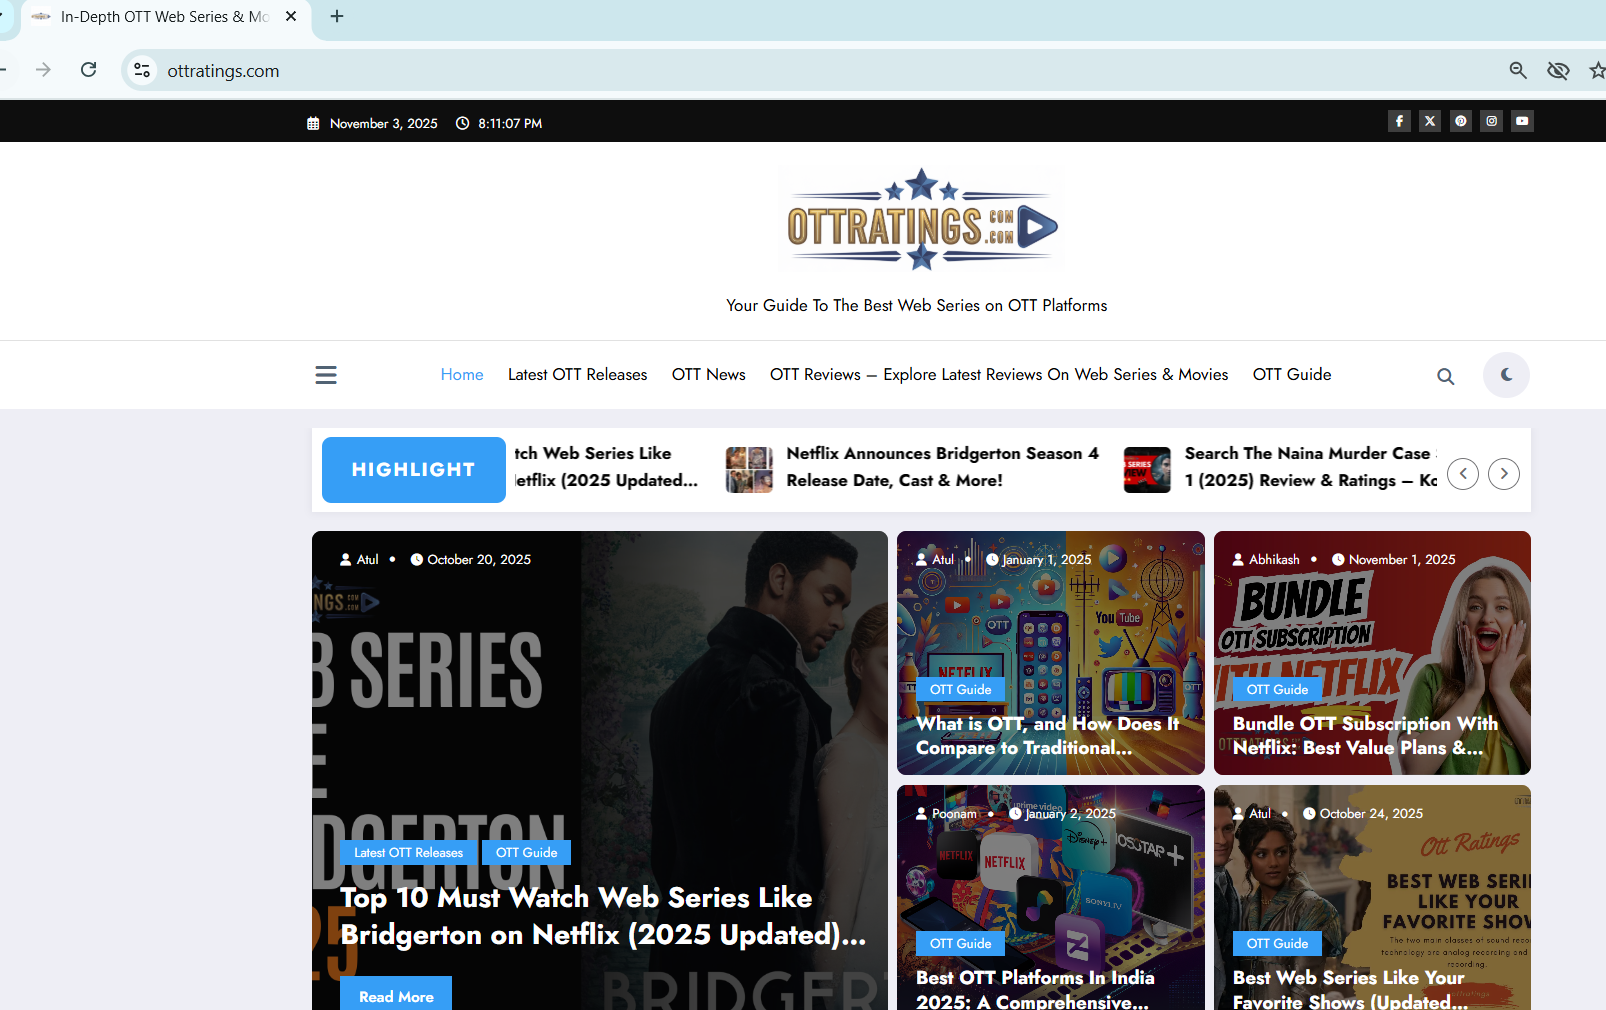The image size is (1606, 1010).
Task: Open Latest OTT Releases menu
Action: [577, 374]
